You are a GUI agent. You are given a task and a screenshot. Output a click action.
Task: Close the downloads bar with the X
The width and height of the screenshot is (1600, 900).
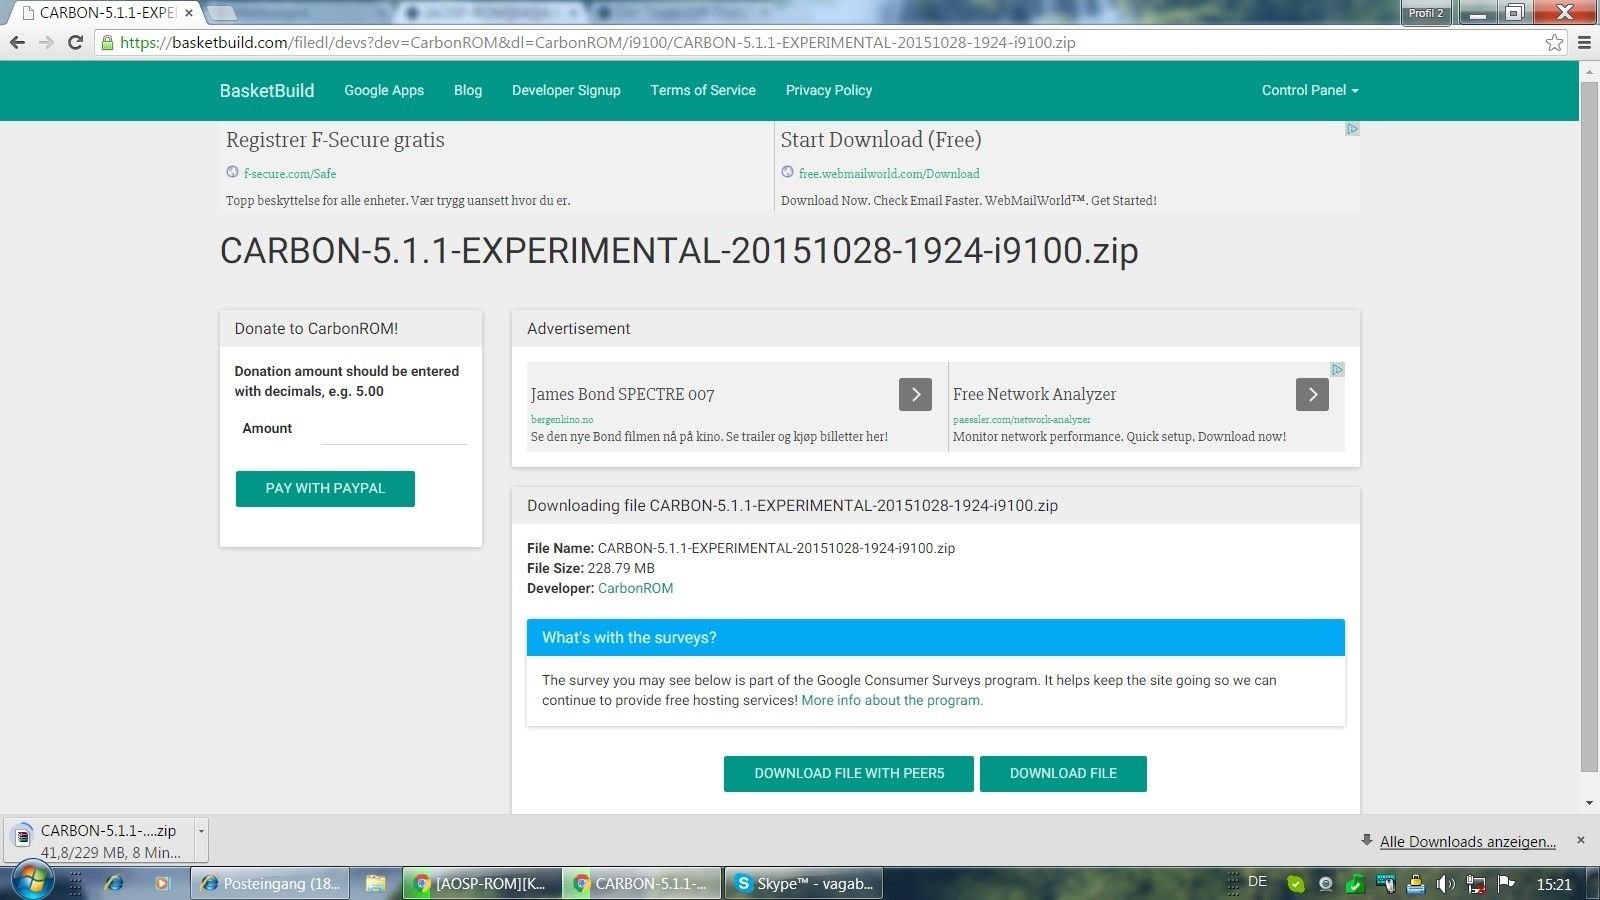point(1581,840)
